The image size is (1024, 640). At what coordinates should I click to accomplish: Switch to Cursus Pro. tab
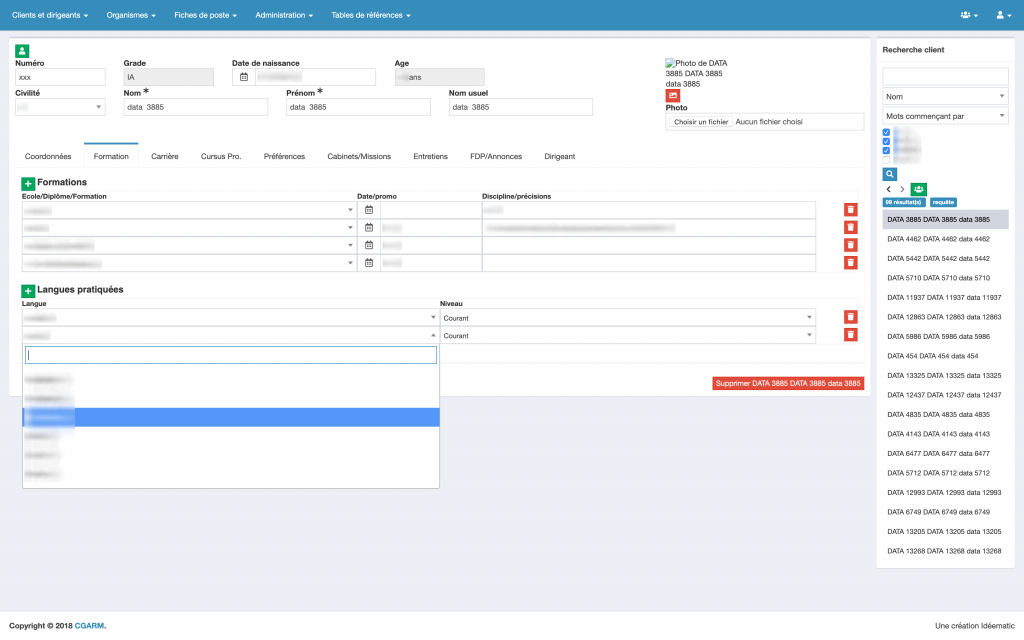[221, 156]
